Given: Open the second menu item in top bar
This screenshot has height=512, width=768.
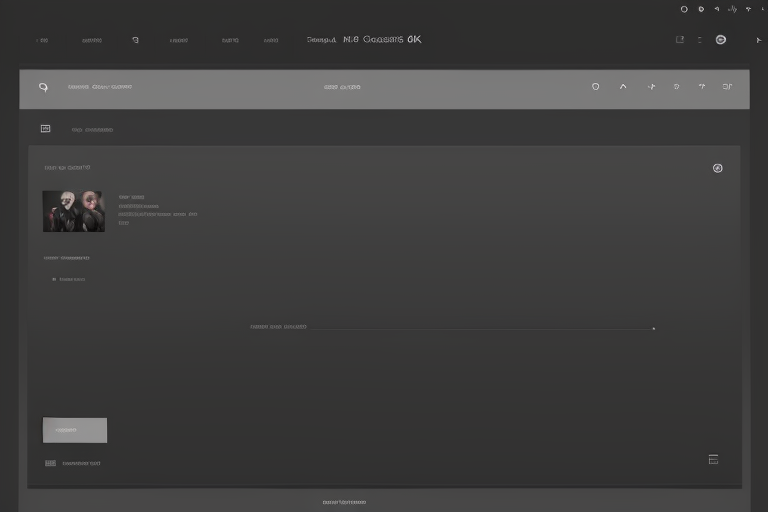Looking at the screenshot, I should click(91, 41).
